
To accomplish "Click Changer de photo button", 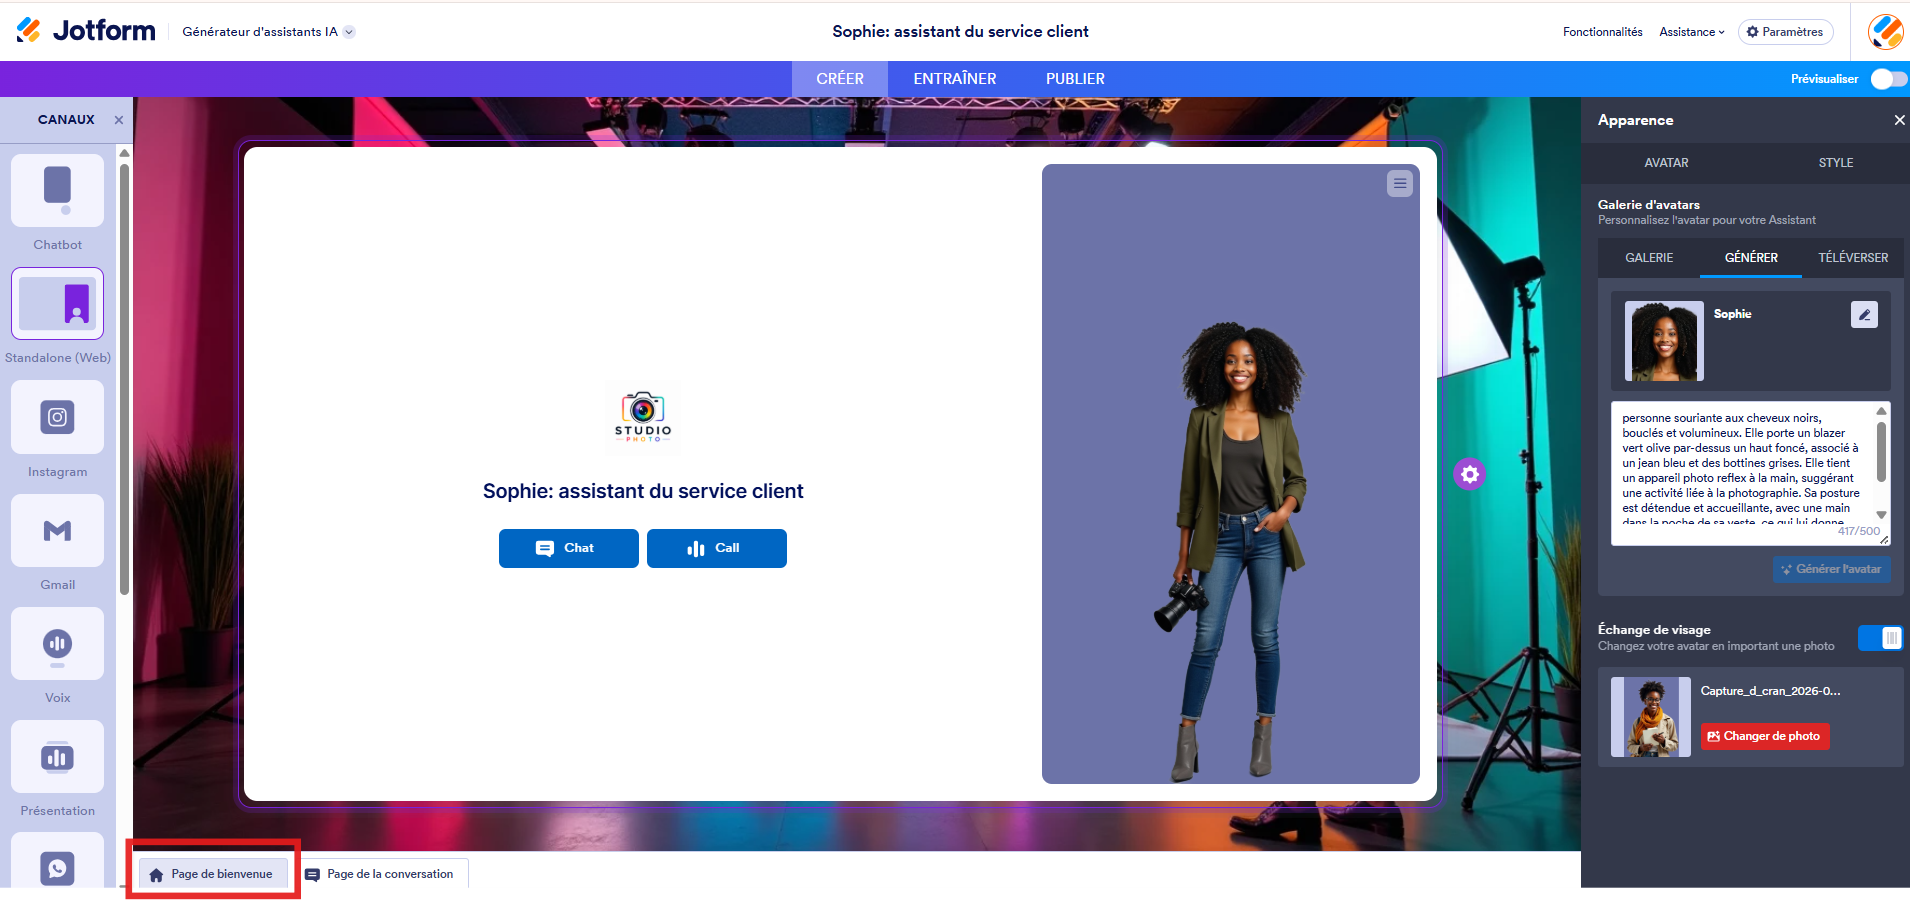I will (1765, 736).
